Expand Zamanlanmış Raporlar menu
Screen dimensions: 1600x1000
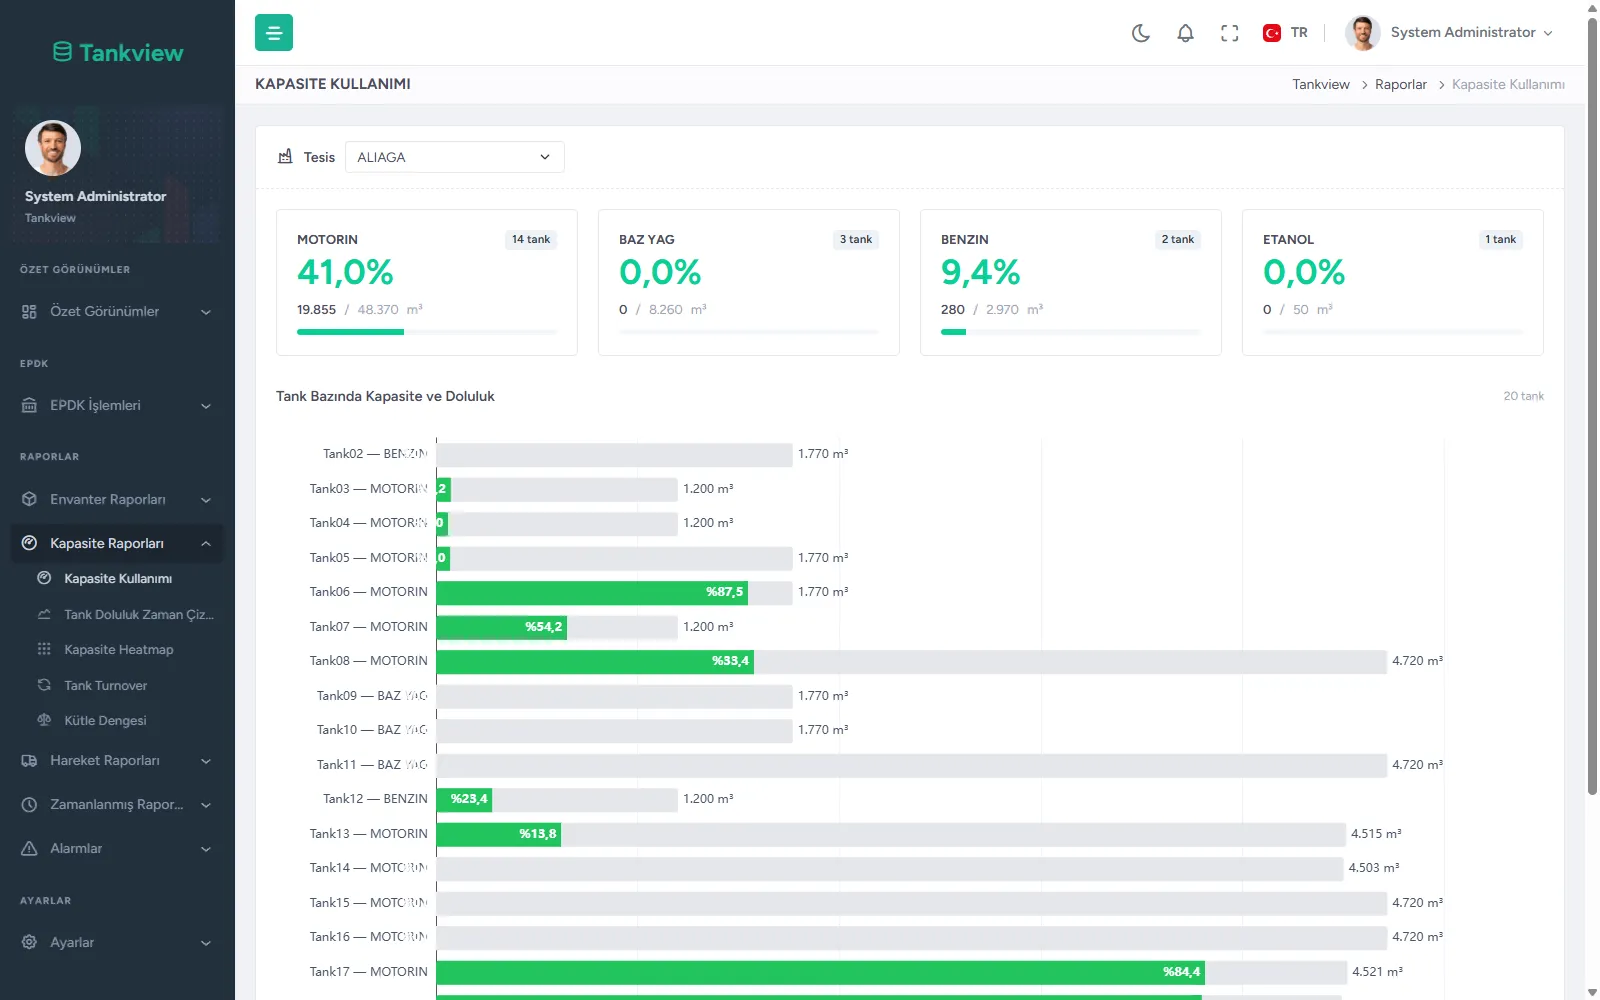click(x=117, y=805)
